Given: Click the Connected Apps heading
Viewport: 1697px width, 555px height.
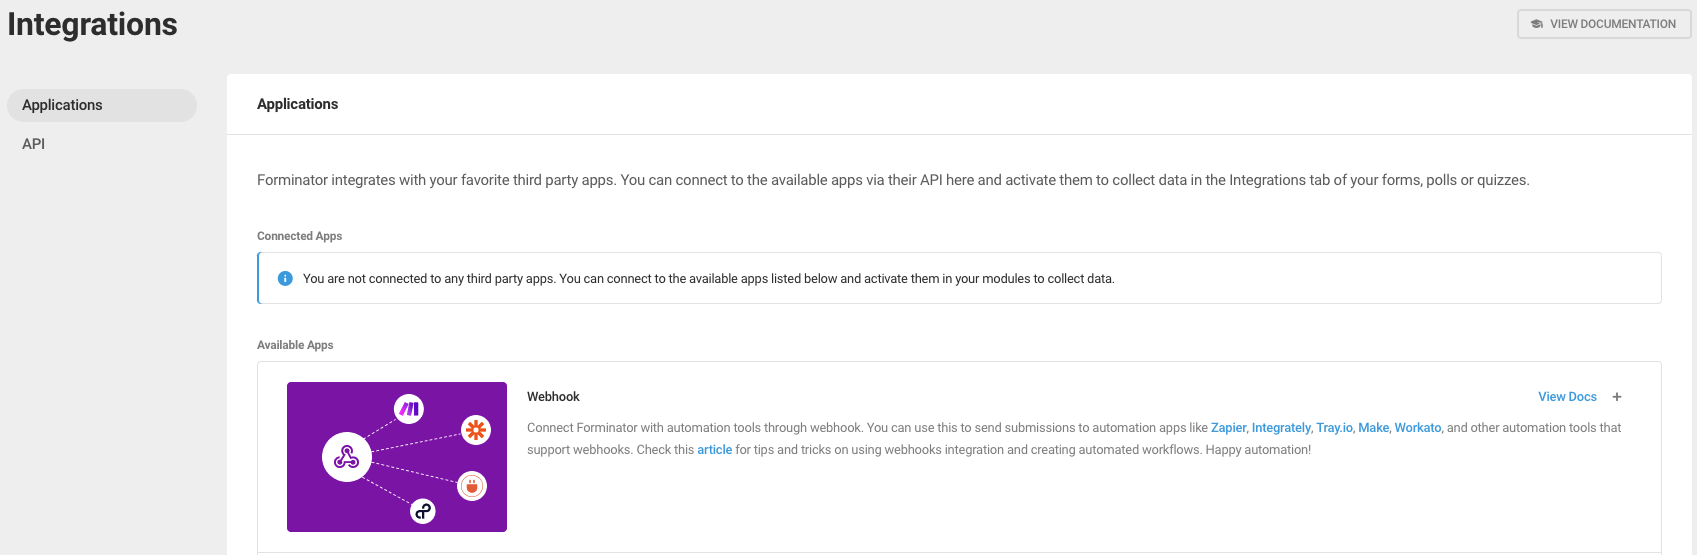Looking at the screenshot, I should coord(299,236).
